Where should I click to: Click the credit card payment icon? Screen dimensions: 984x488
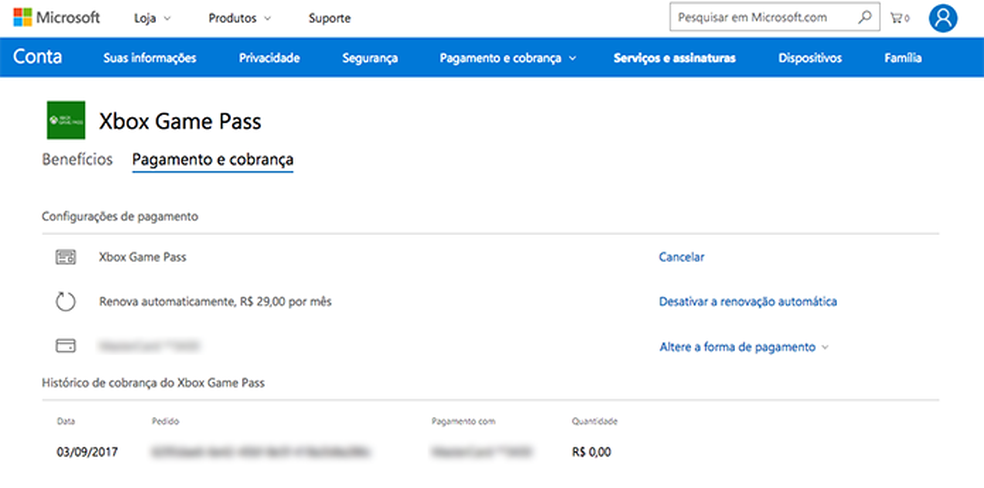point(65,346)
